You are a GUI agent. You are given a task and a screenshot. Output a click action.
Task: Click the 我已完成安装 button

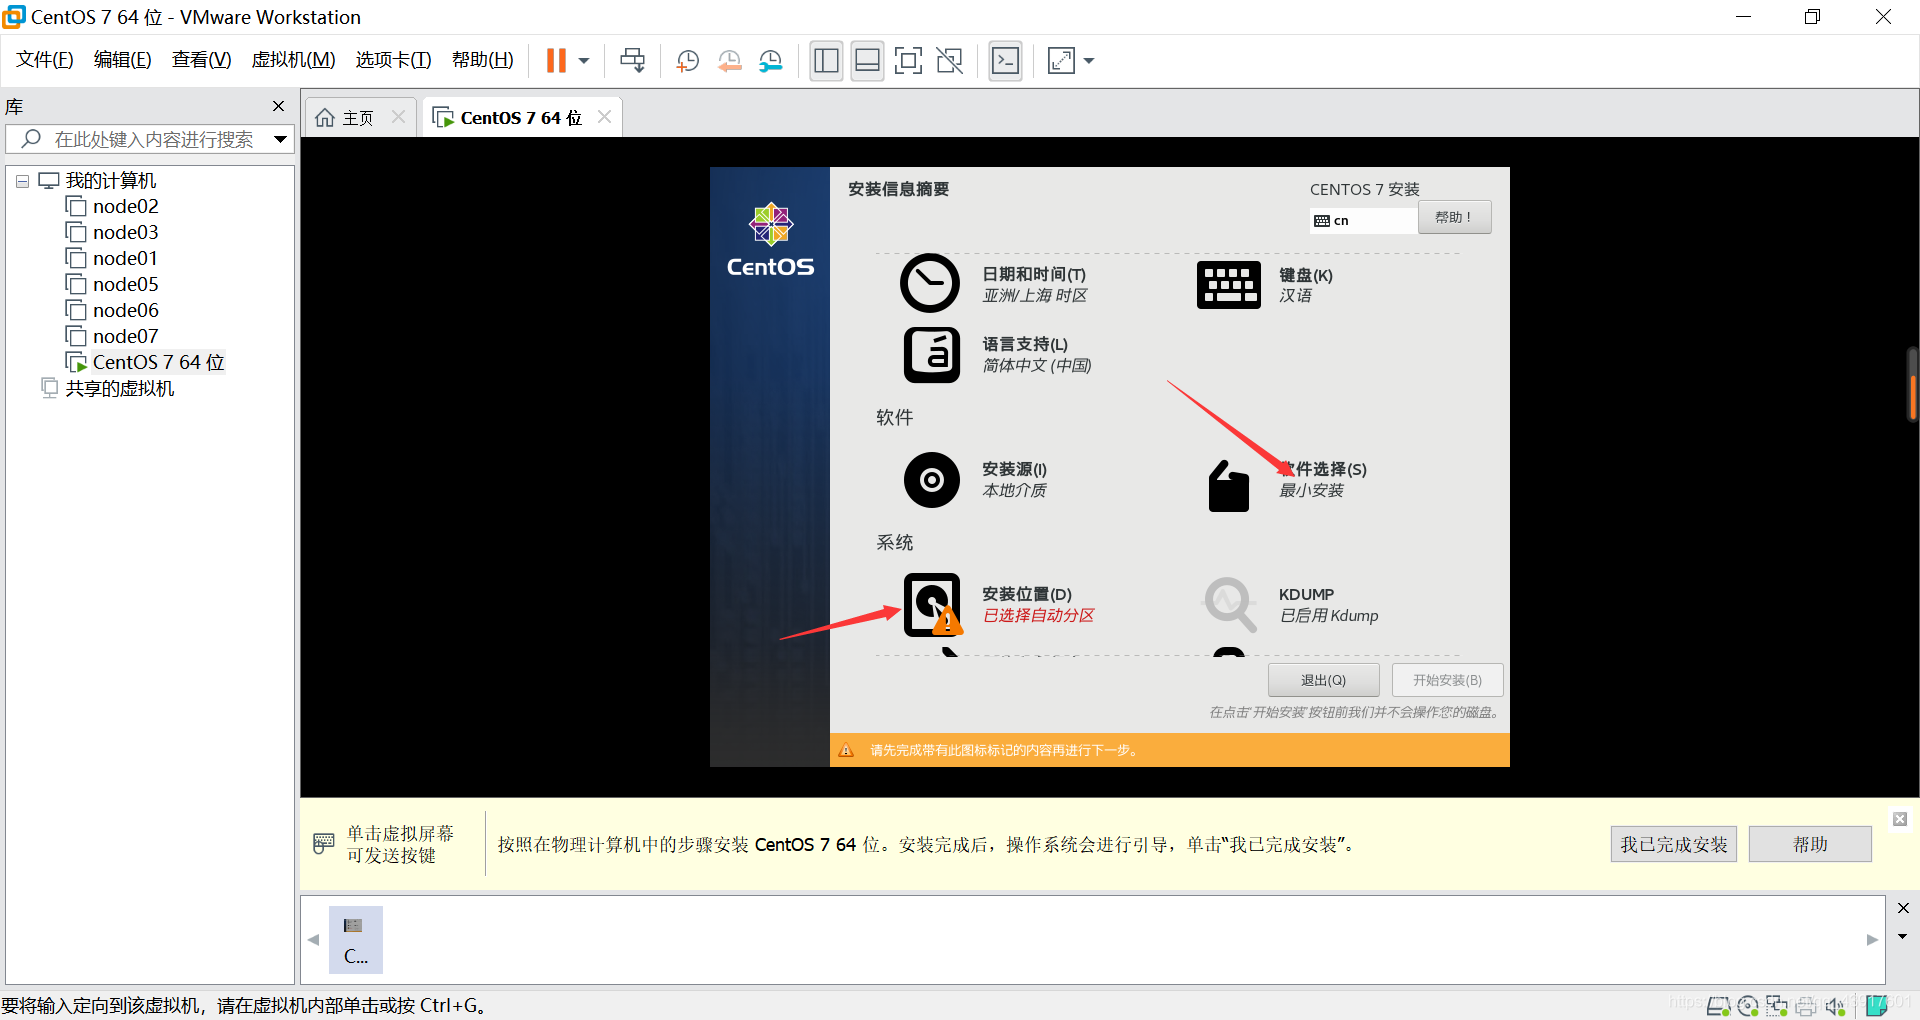click(x=1673, y=844)
